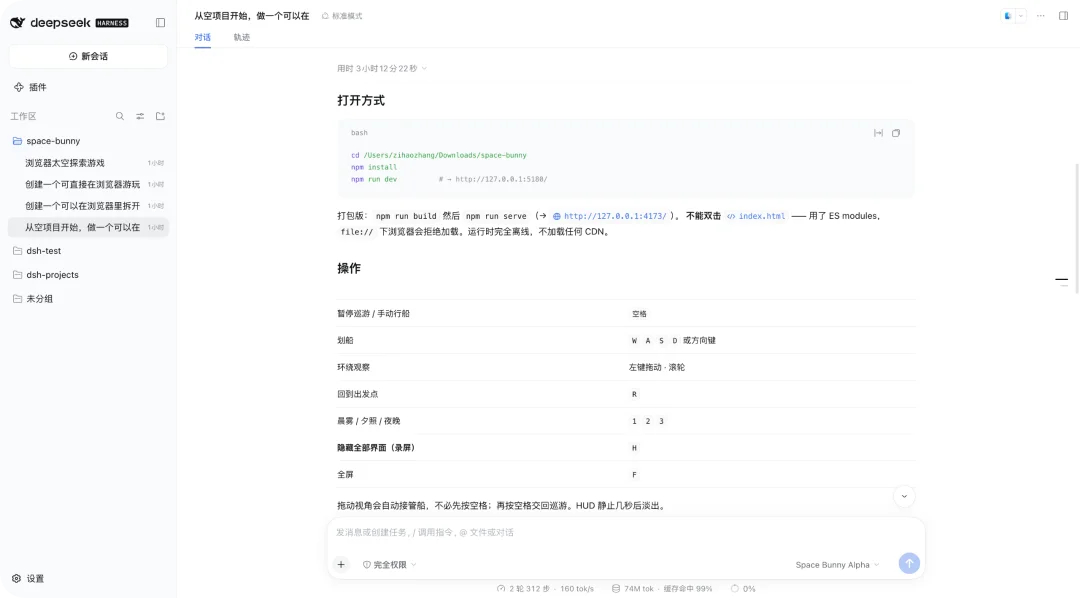Toggle the right side panel icon

coord(1063,16)
